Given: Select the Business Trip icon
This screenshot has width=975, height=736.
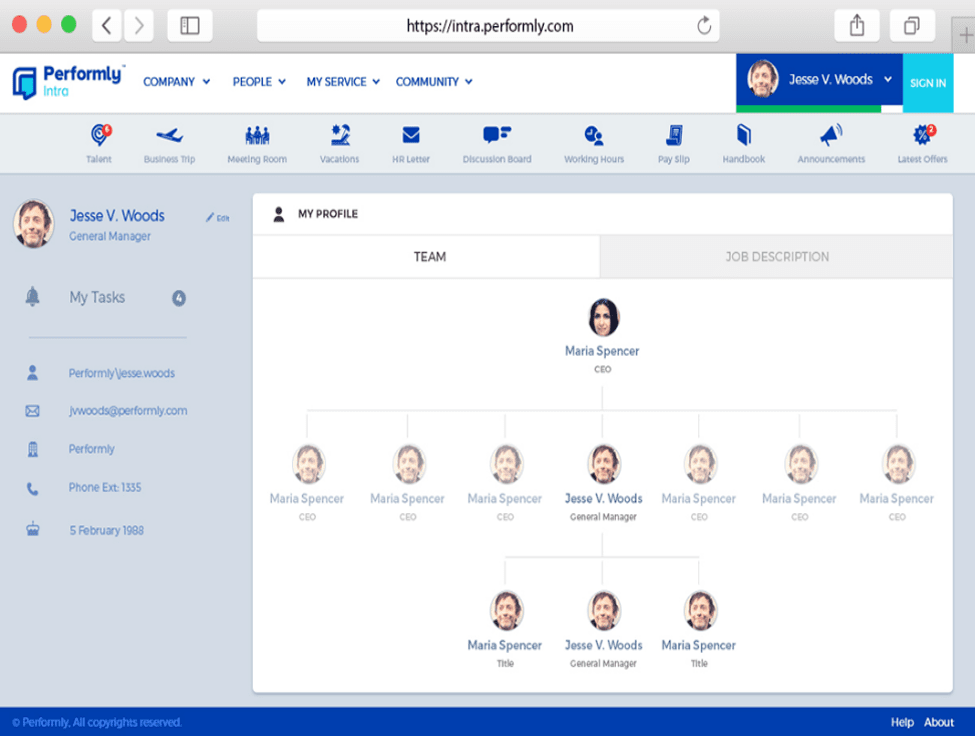Looking at the screenshot, I should tap(170, 136).
